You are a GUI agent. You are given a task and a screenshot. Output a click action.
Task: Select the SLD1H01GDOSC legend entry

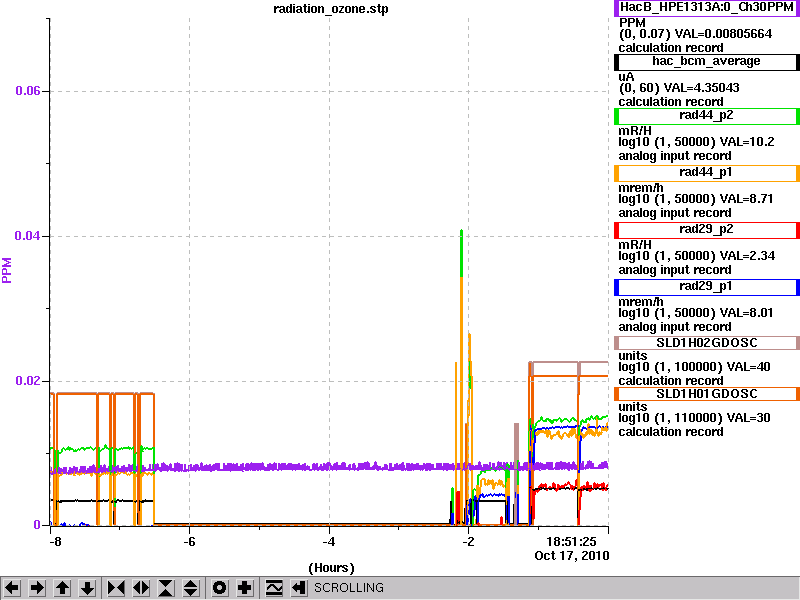(707, 394)
